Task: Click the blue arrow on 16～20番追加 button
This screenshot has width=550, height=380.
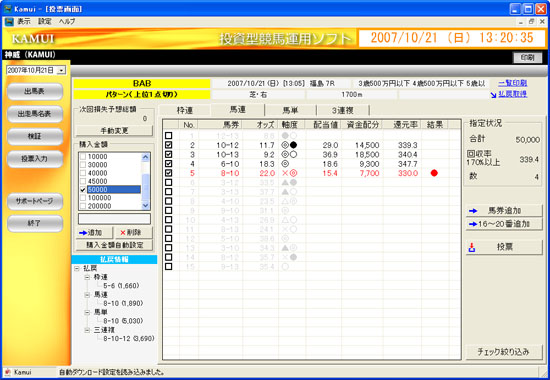Action: [473, 224]
